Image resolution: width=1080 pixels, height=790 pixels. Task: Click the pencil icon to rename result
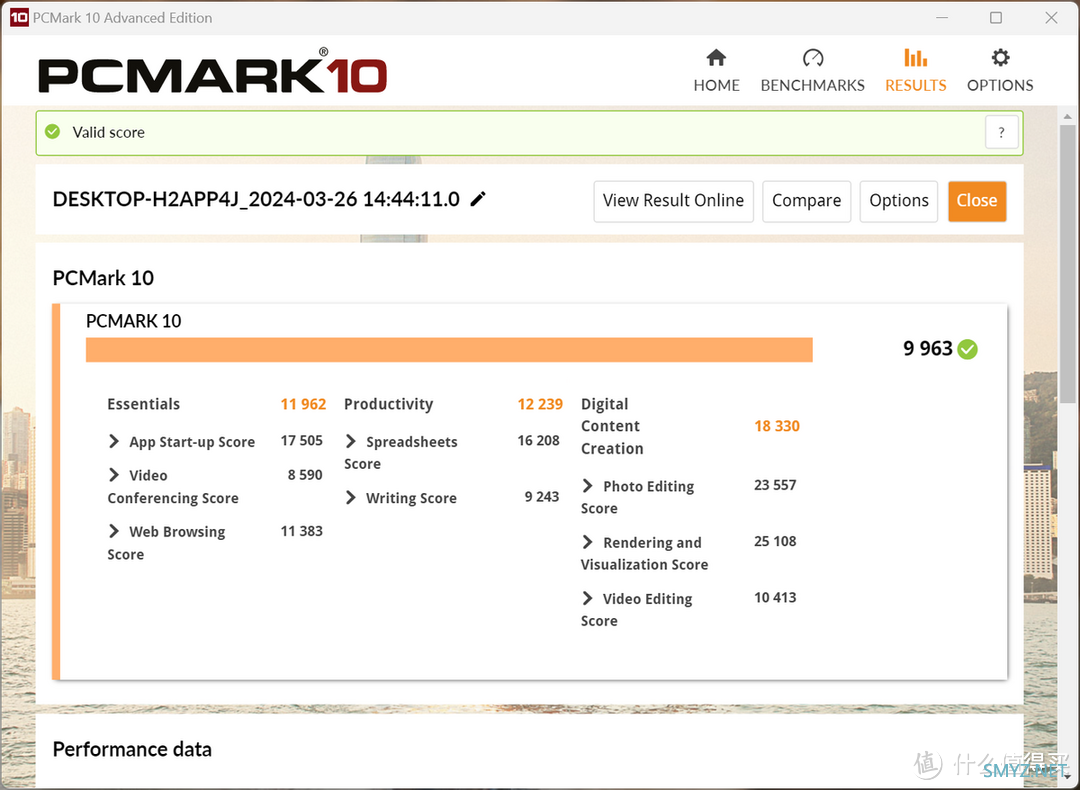pyautogui.click(x=478, y=199)
